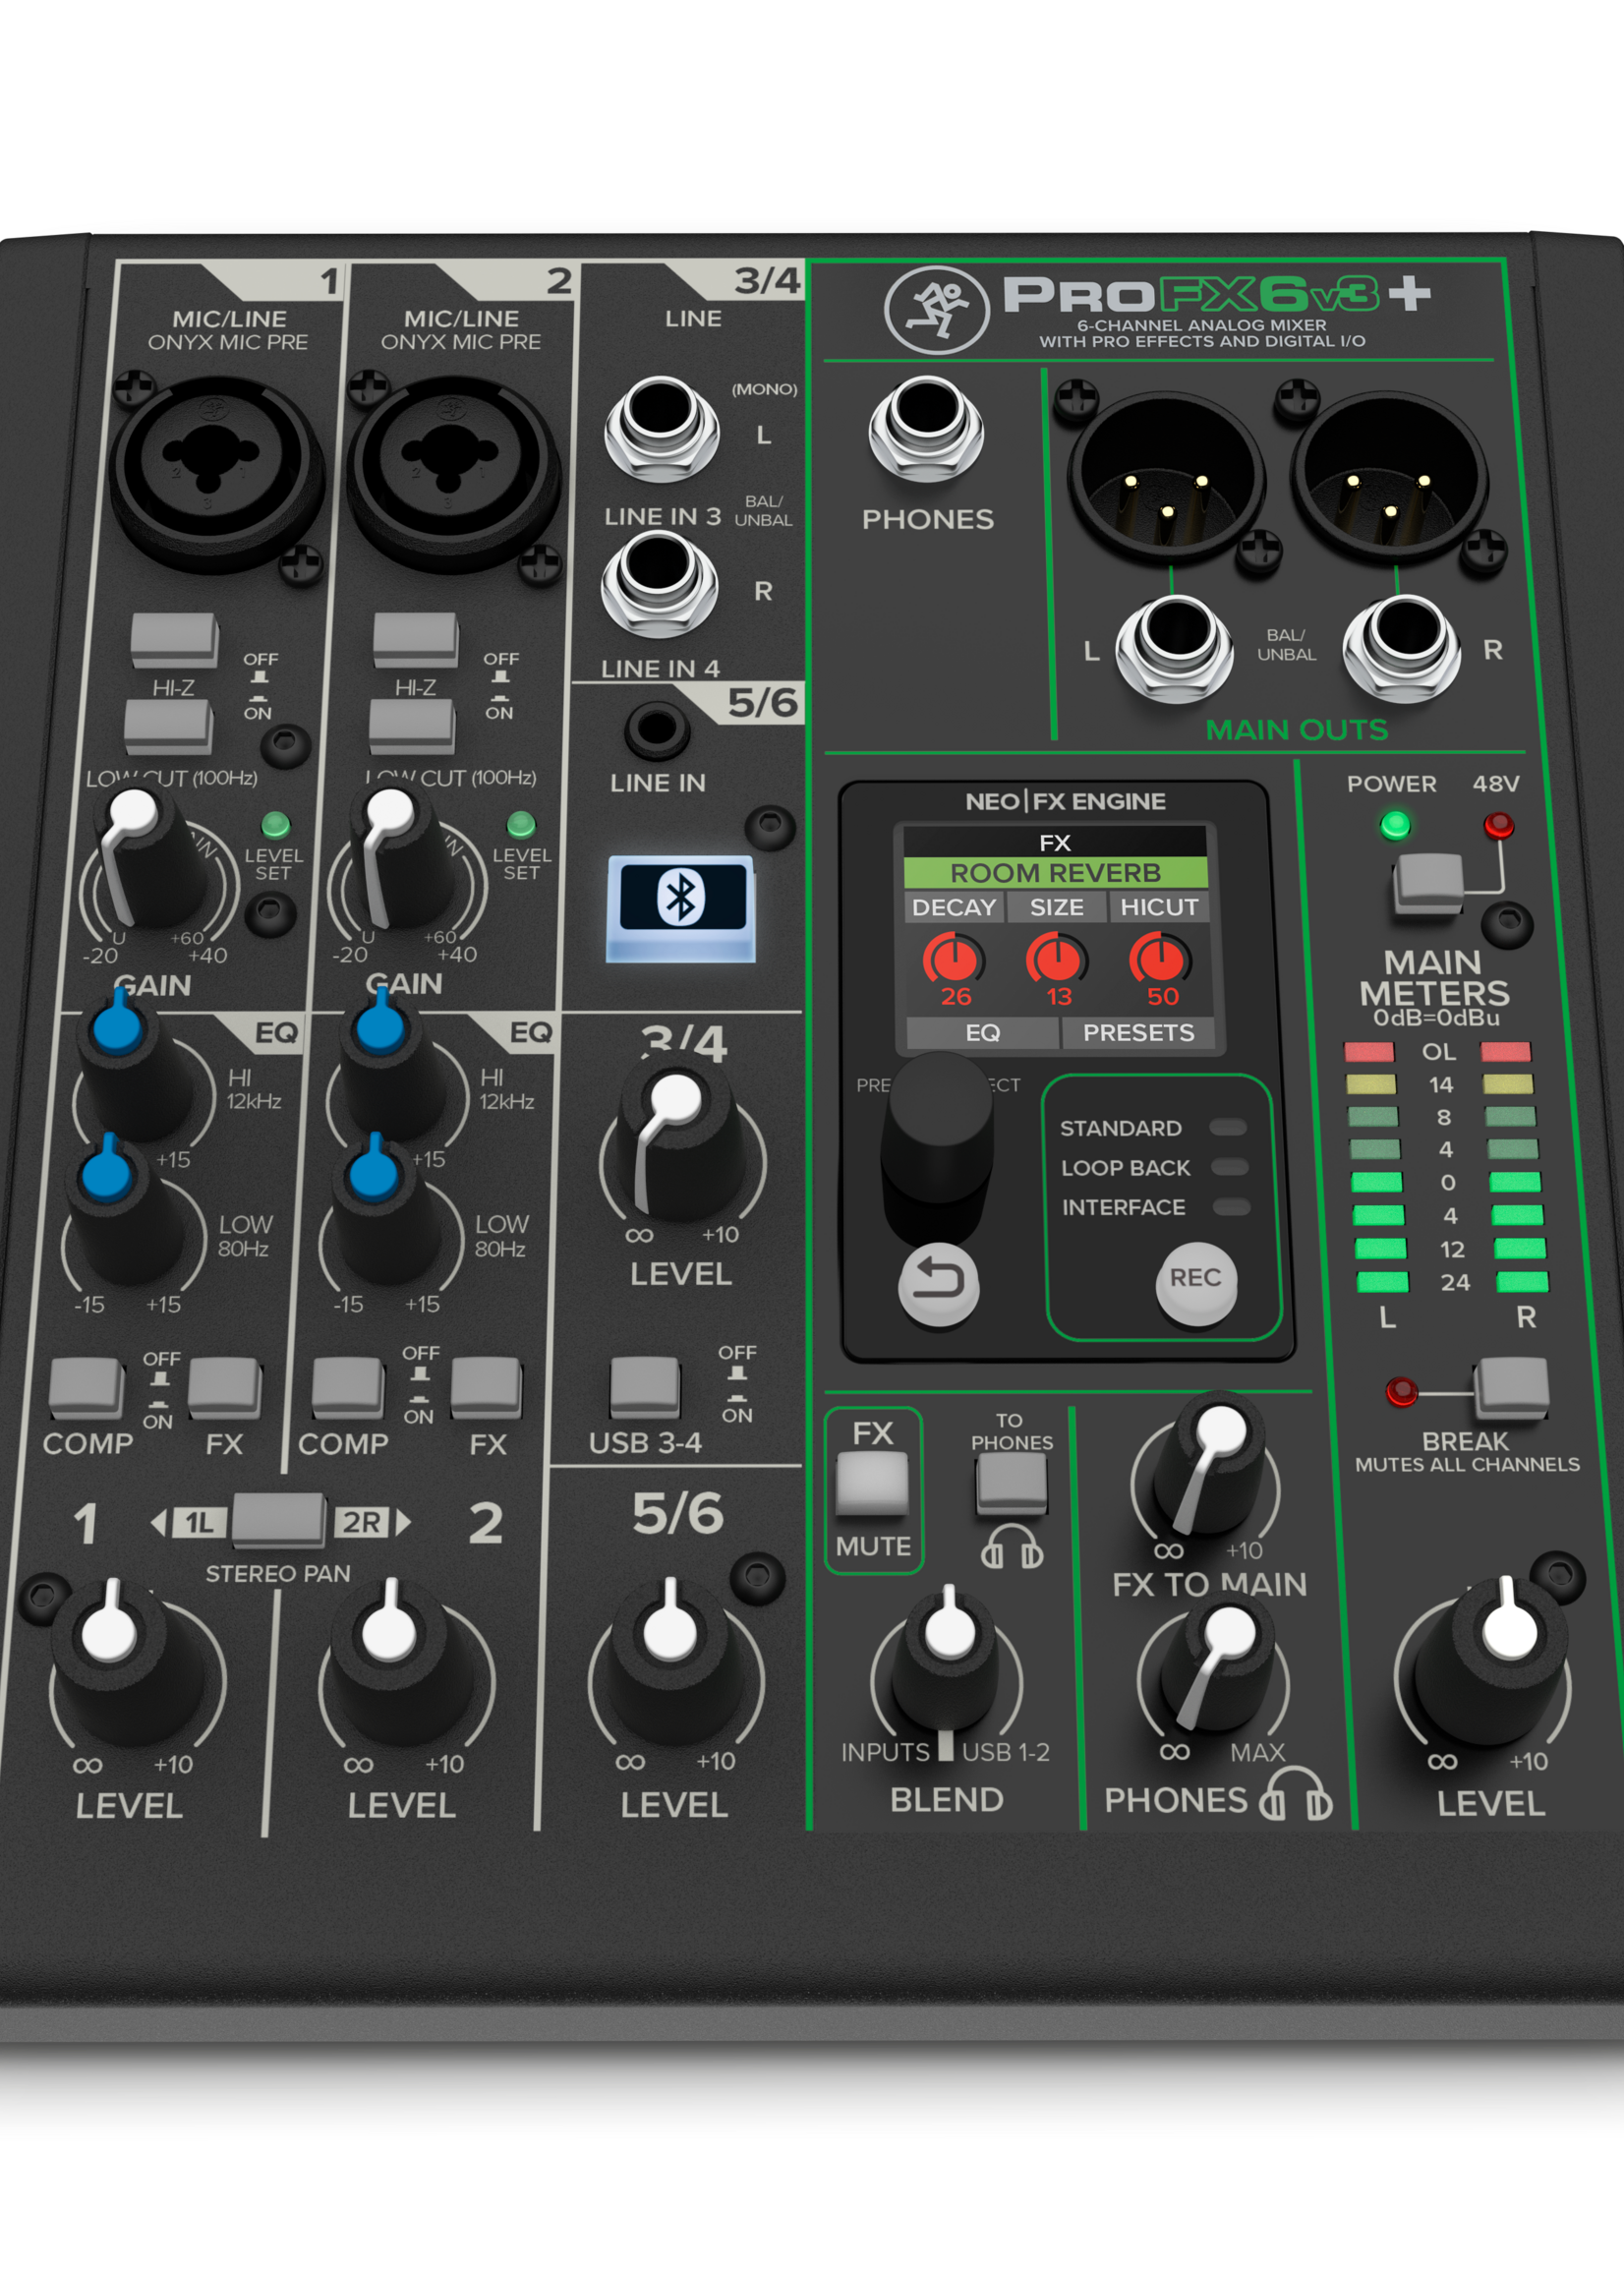The image size is (1624, 2274).
Task: Switch to the EQ tab on screen
Action: (x=982, y=1032)
